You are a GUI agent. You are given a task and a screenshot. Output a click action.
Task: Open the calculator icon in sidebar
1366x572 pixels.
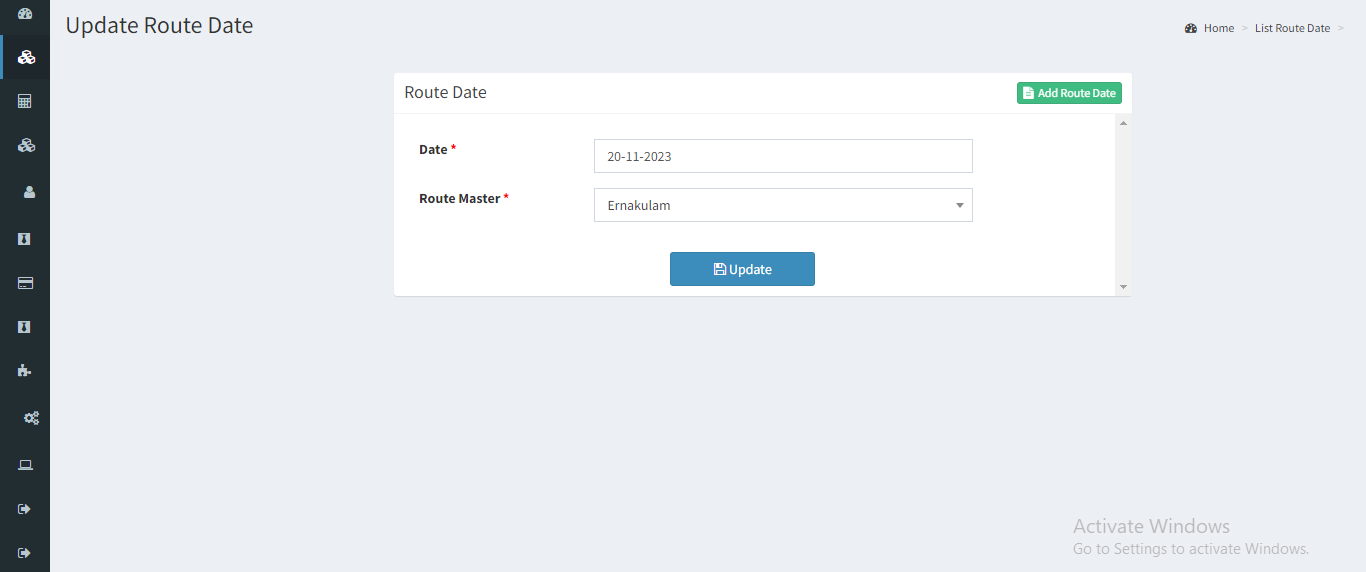point(26,101)
